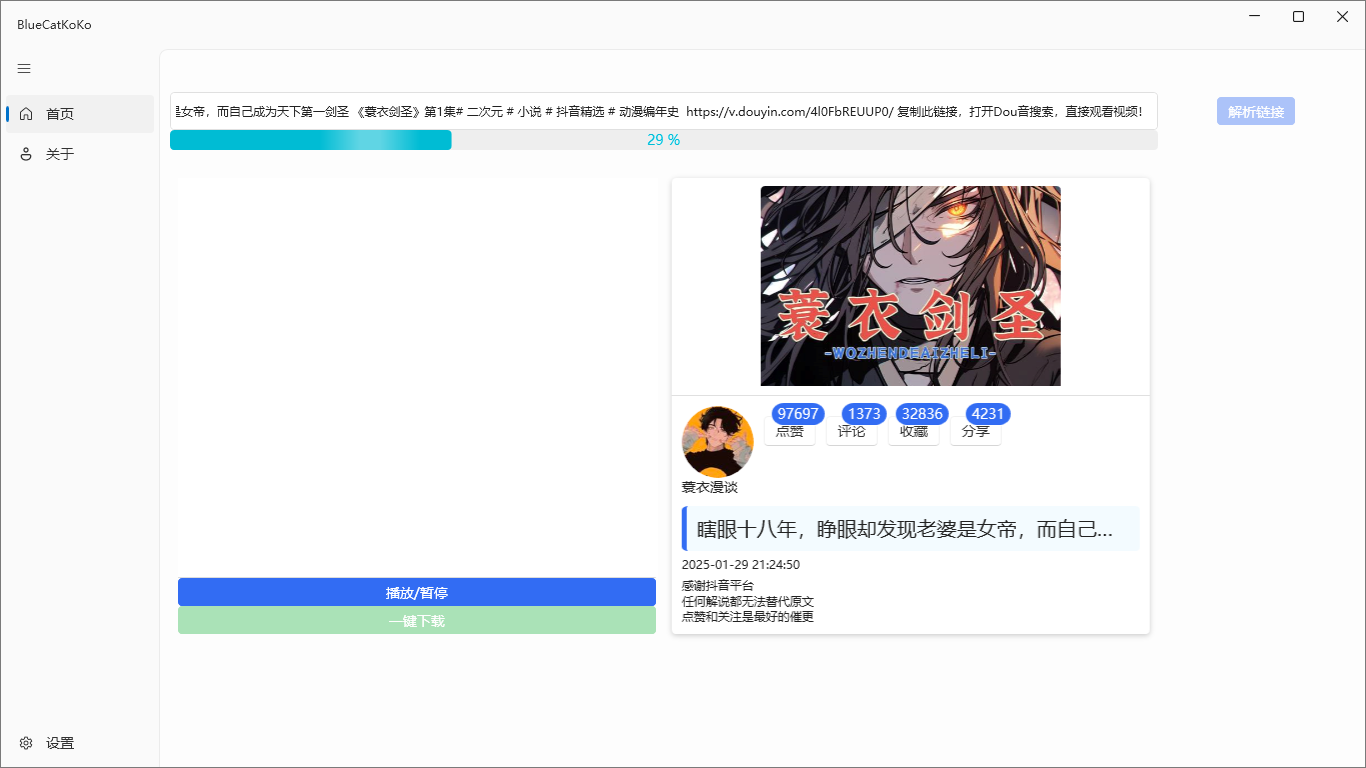This screenshot has height=768, width=1366.
Task: Click the 点赞 button
Action: pyautogui.click(x=790, y=432)
